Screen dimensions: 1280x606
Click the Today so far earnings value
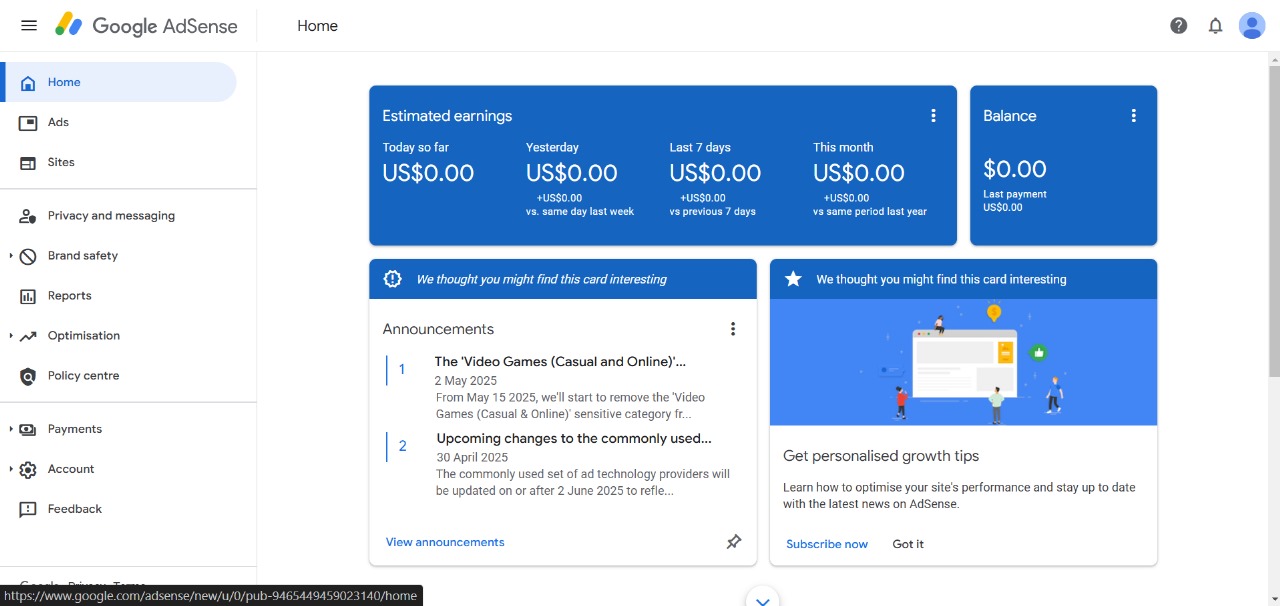(428, 173)
